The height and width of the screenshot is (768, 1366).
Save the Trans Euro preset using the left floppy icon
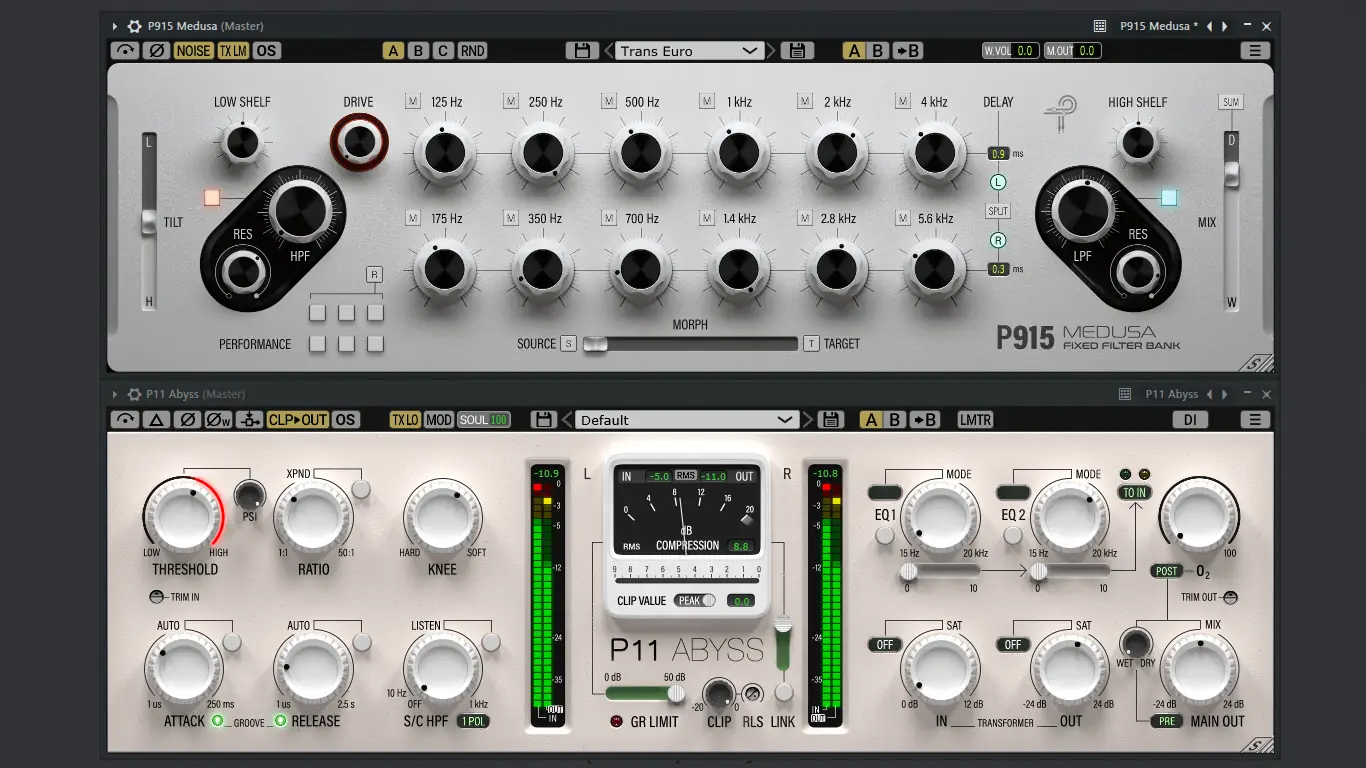click(x=582, y=51)
